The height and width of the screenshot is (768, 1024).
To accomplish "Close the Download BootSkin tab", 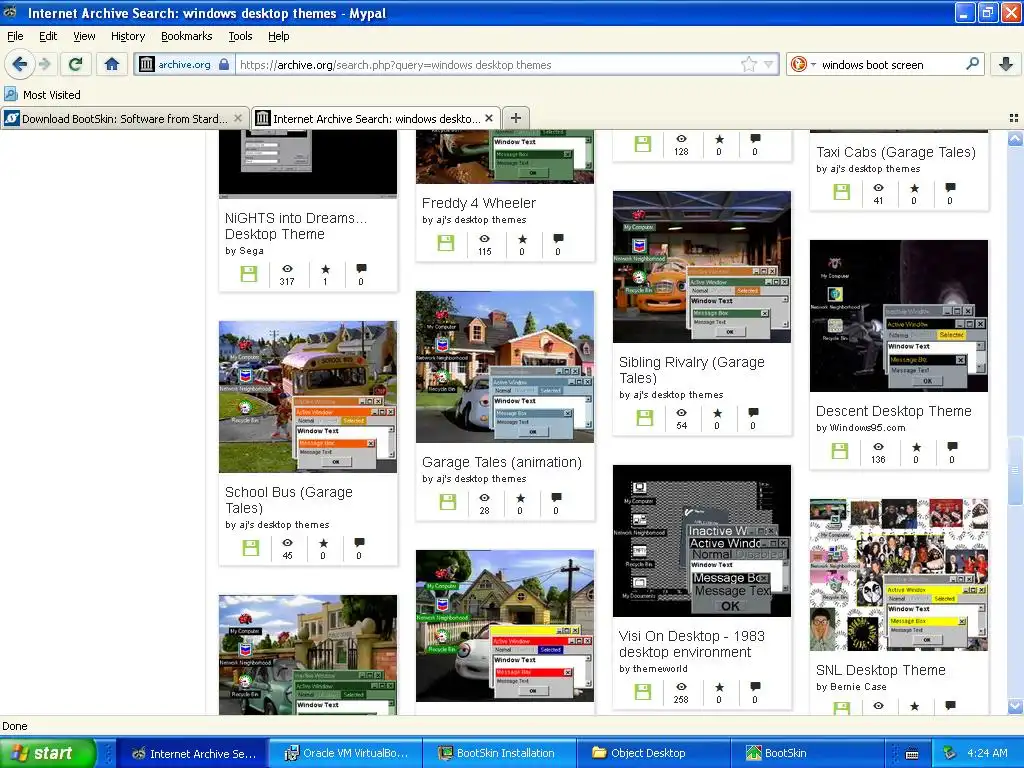I will [x=238, y=118].
